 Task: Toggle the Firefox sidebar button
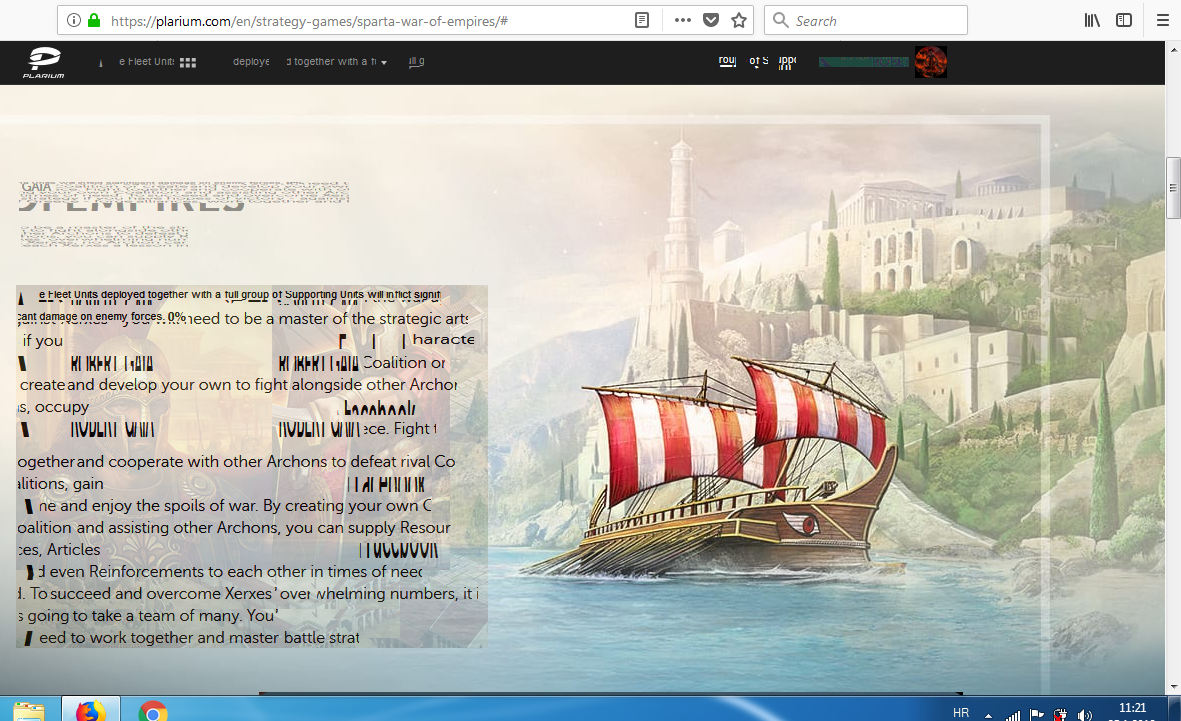click(1124, 20)
